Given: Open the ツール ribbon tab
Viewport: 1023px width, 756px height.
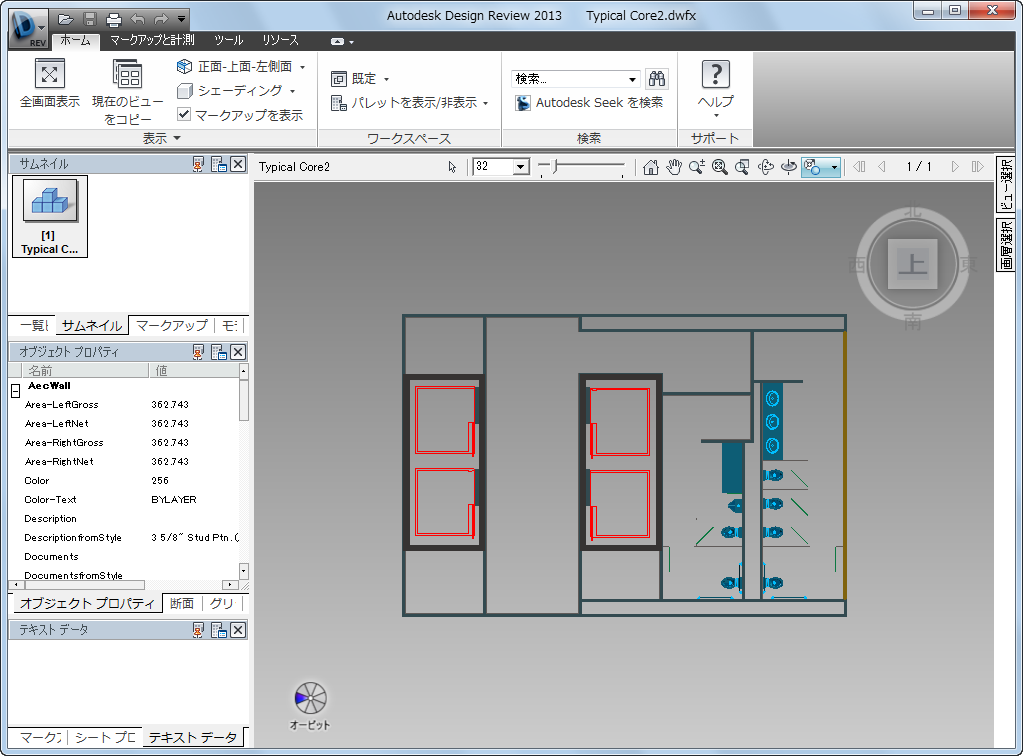Looking at the screenshot, I should (x=228, y=40).
